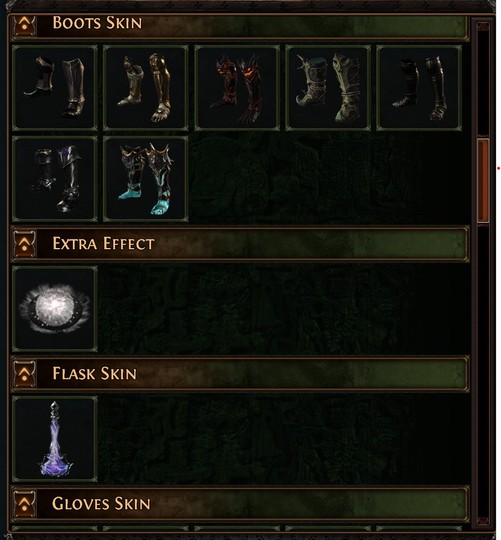Collapse the Boots Skin section
The width and height of the screenshot is (501, 540).
[x=24, y=24]
